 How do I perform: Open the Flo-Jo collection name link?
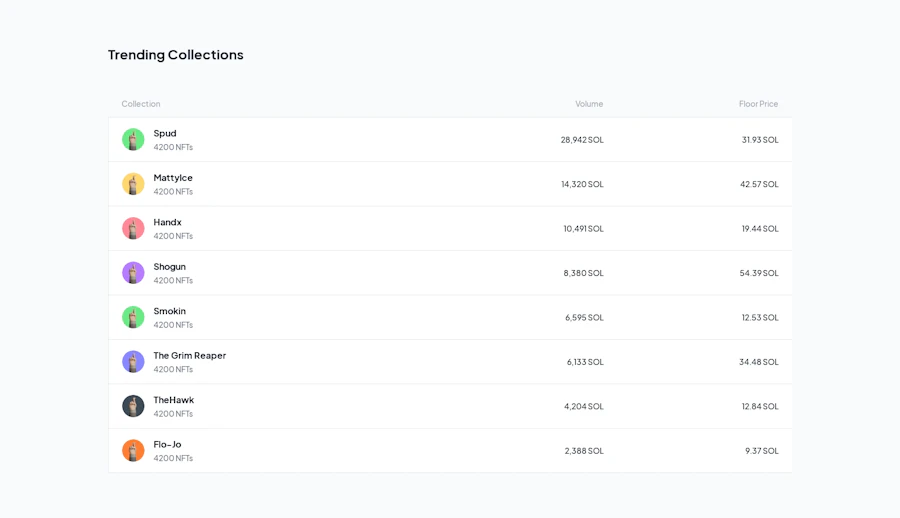tap(167, 444)
